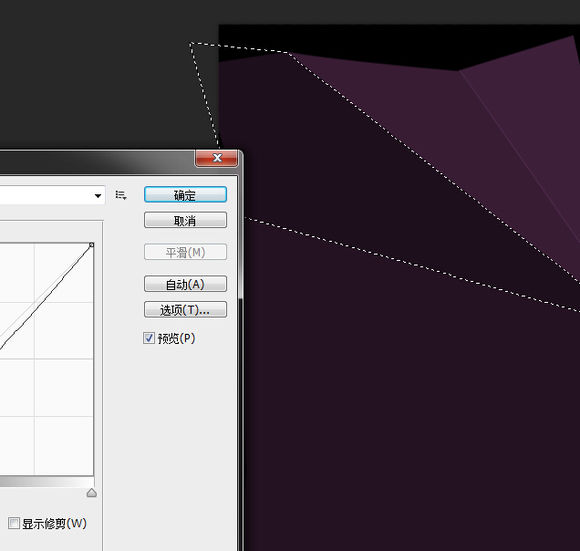This screenshot has width=580, height=551.
Task: Close the Curves dialog with red X
Action: point(216,158)
